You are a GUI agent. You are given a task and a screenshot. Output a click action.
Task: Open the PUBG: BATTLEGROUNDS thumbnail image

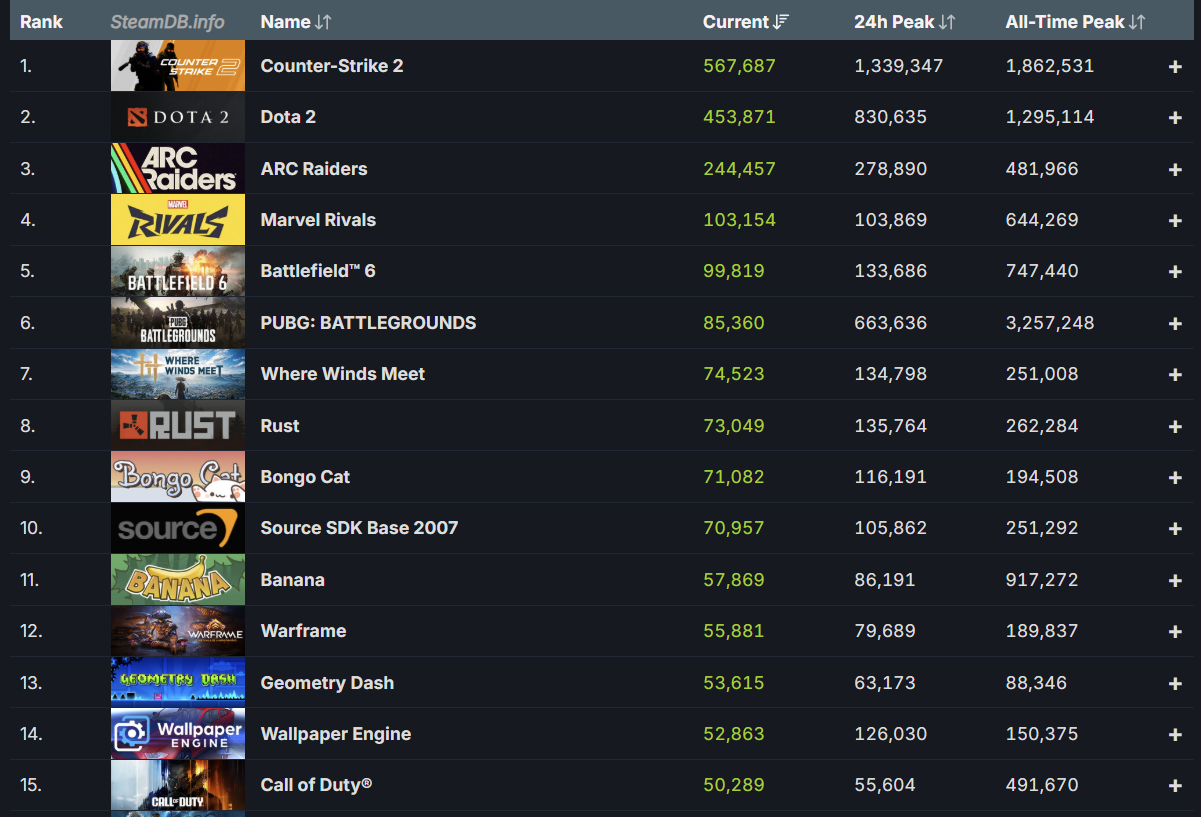point(178,323)
